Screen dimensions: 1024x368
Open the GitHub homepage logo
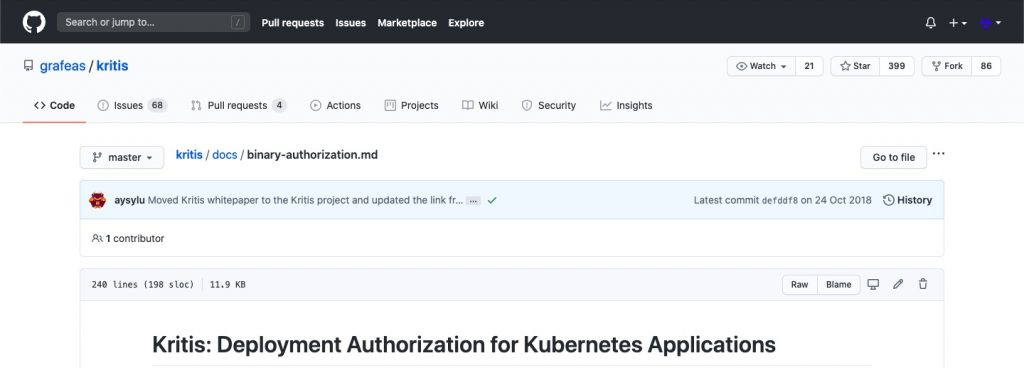(x=34, y=22)
